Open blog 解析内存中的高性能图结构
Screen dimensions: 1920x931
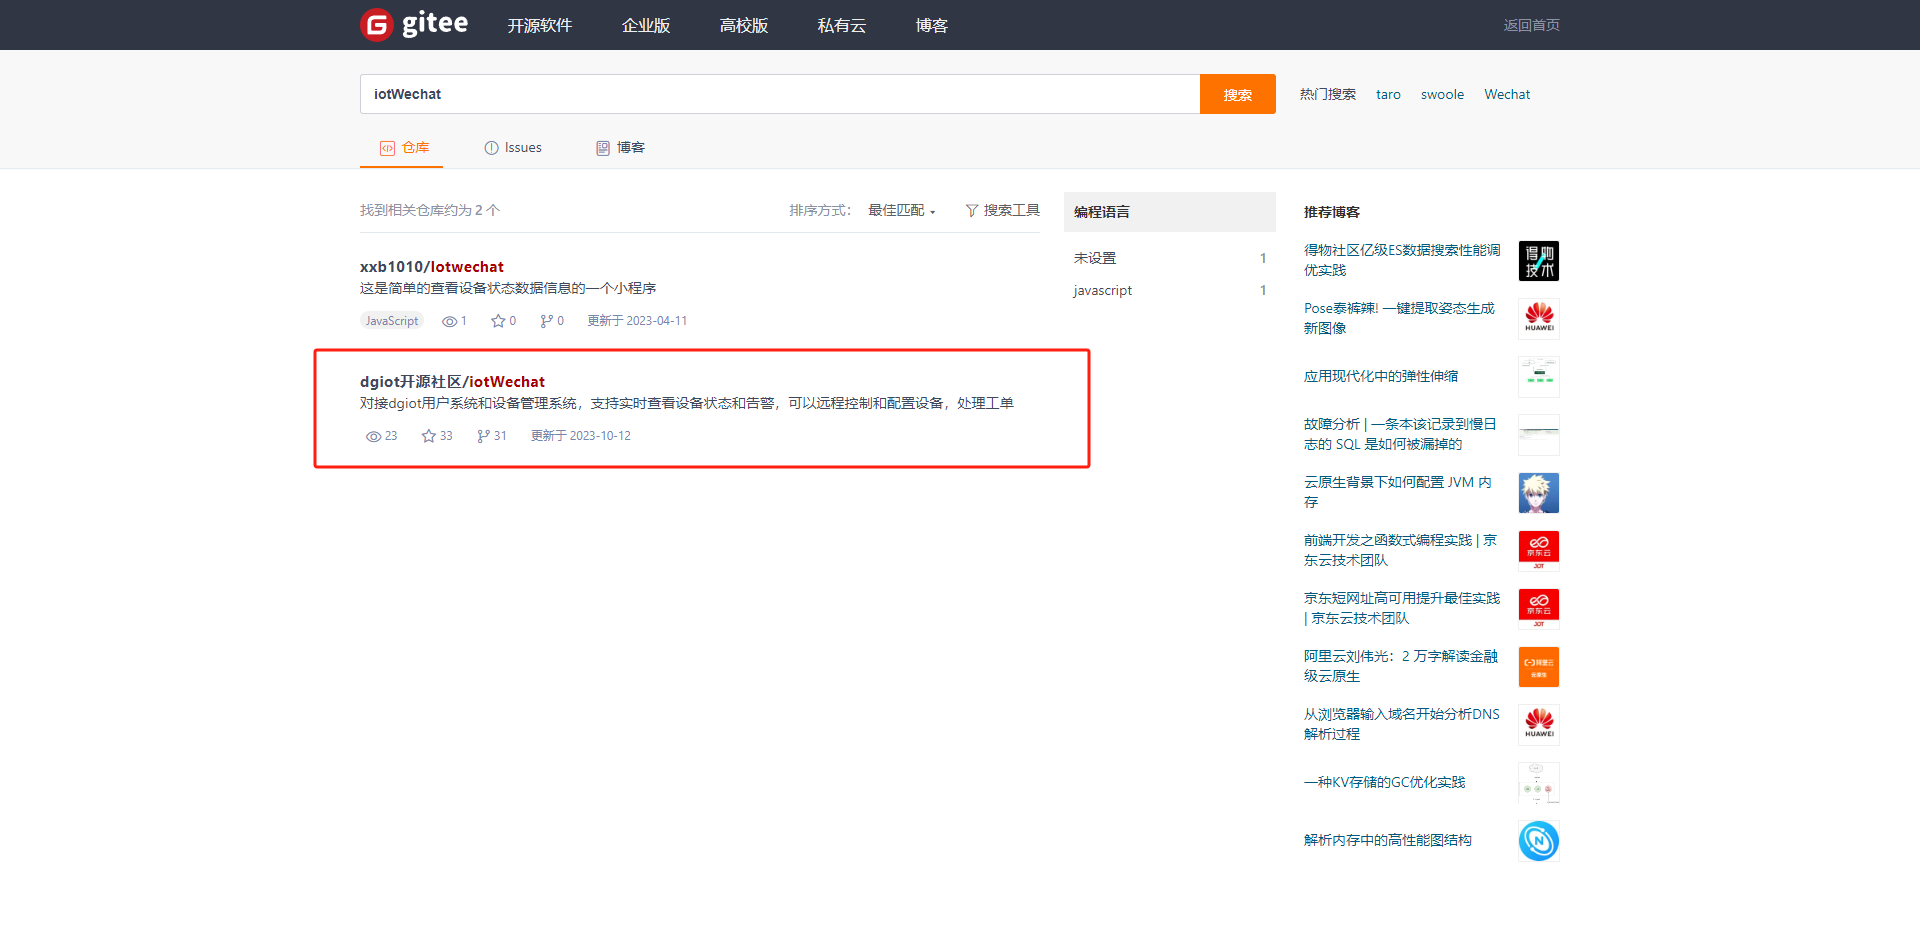click(x=1388, y=840)
